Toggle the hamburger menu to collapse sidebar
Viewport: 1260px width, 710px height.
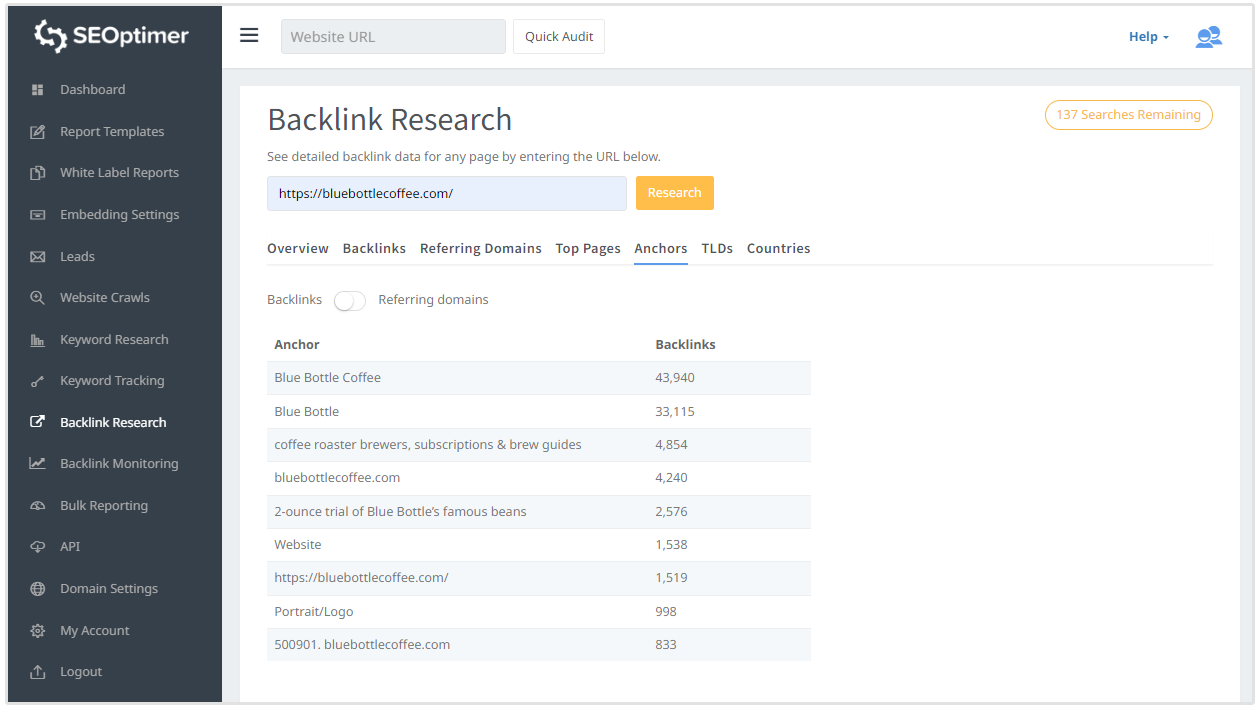[249, 36]
